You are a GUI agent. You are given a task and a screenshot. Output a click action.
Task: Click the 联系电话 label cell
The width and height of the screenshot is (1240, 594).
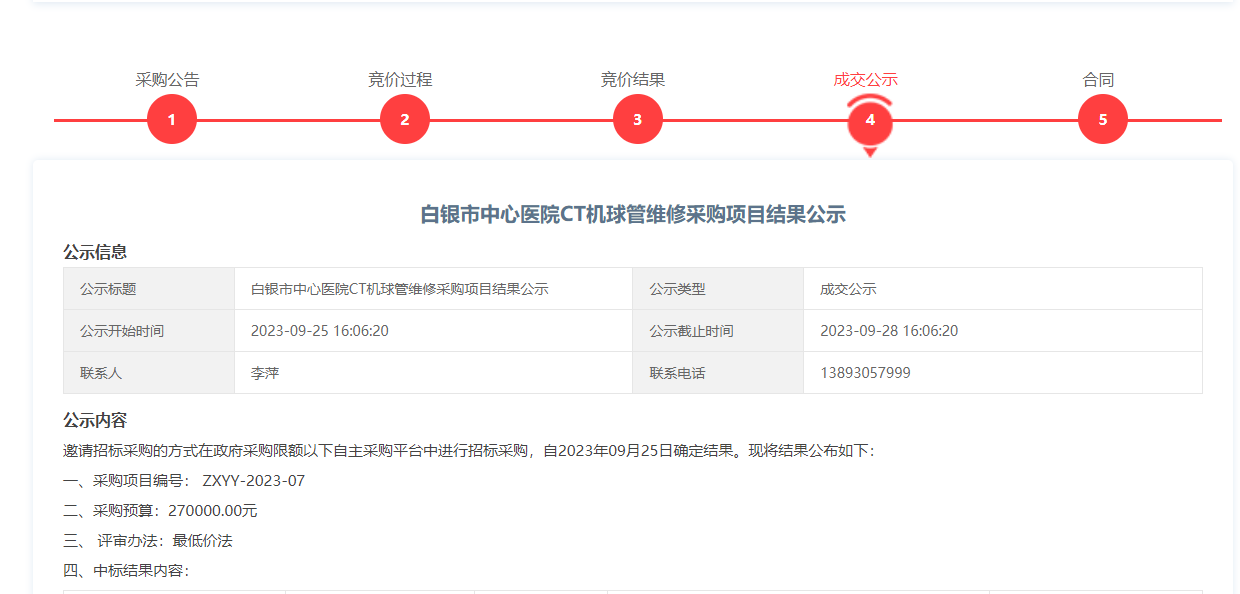pyautogui.click(x=718, y=373)
